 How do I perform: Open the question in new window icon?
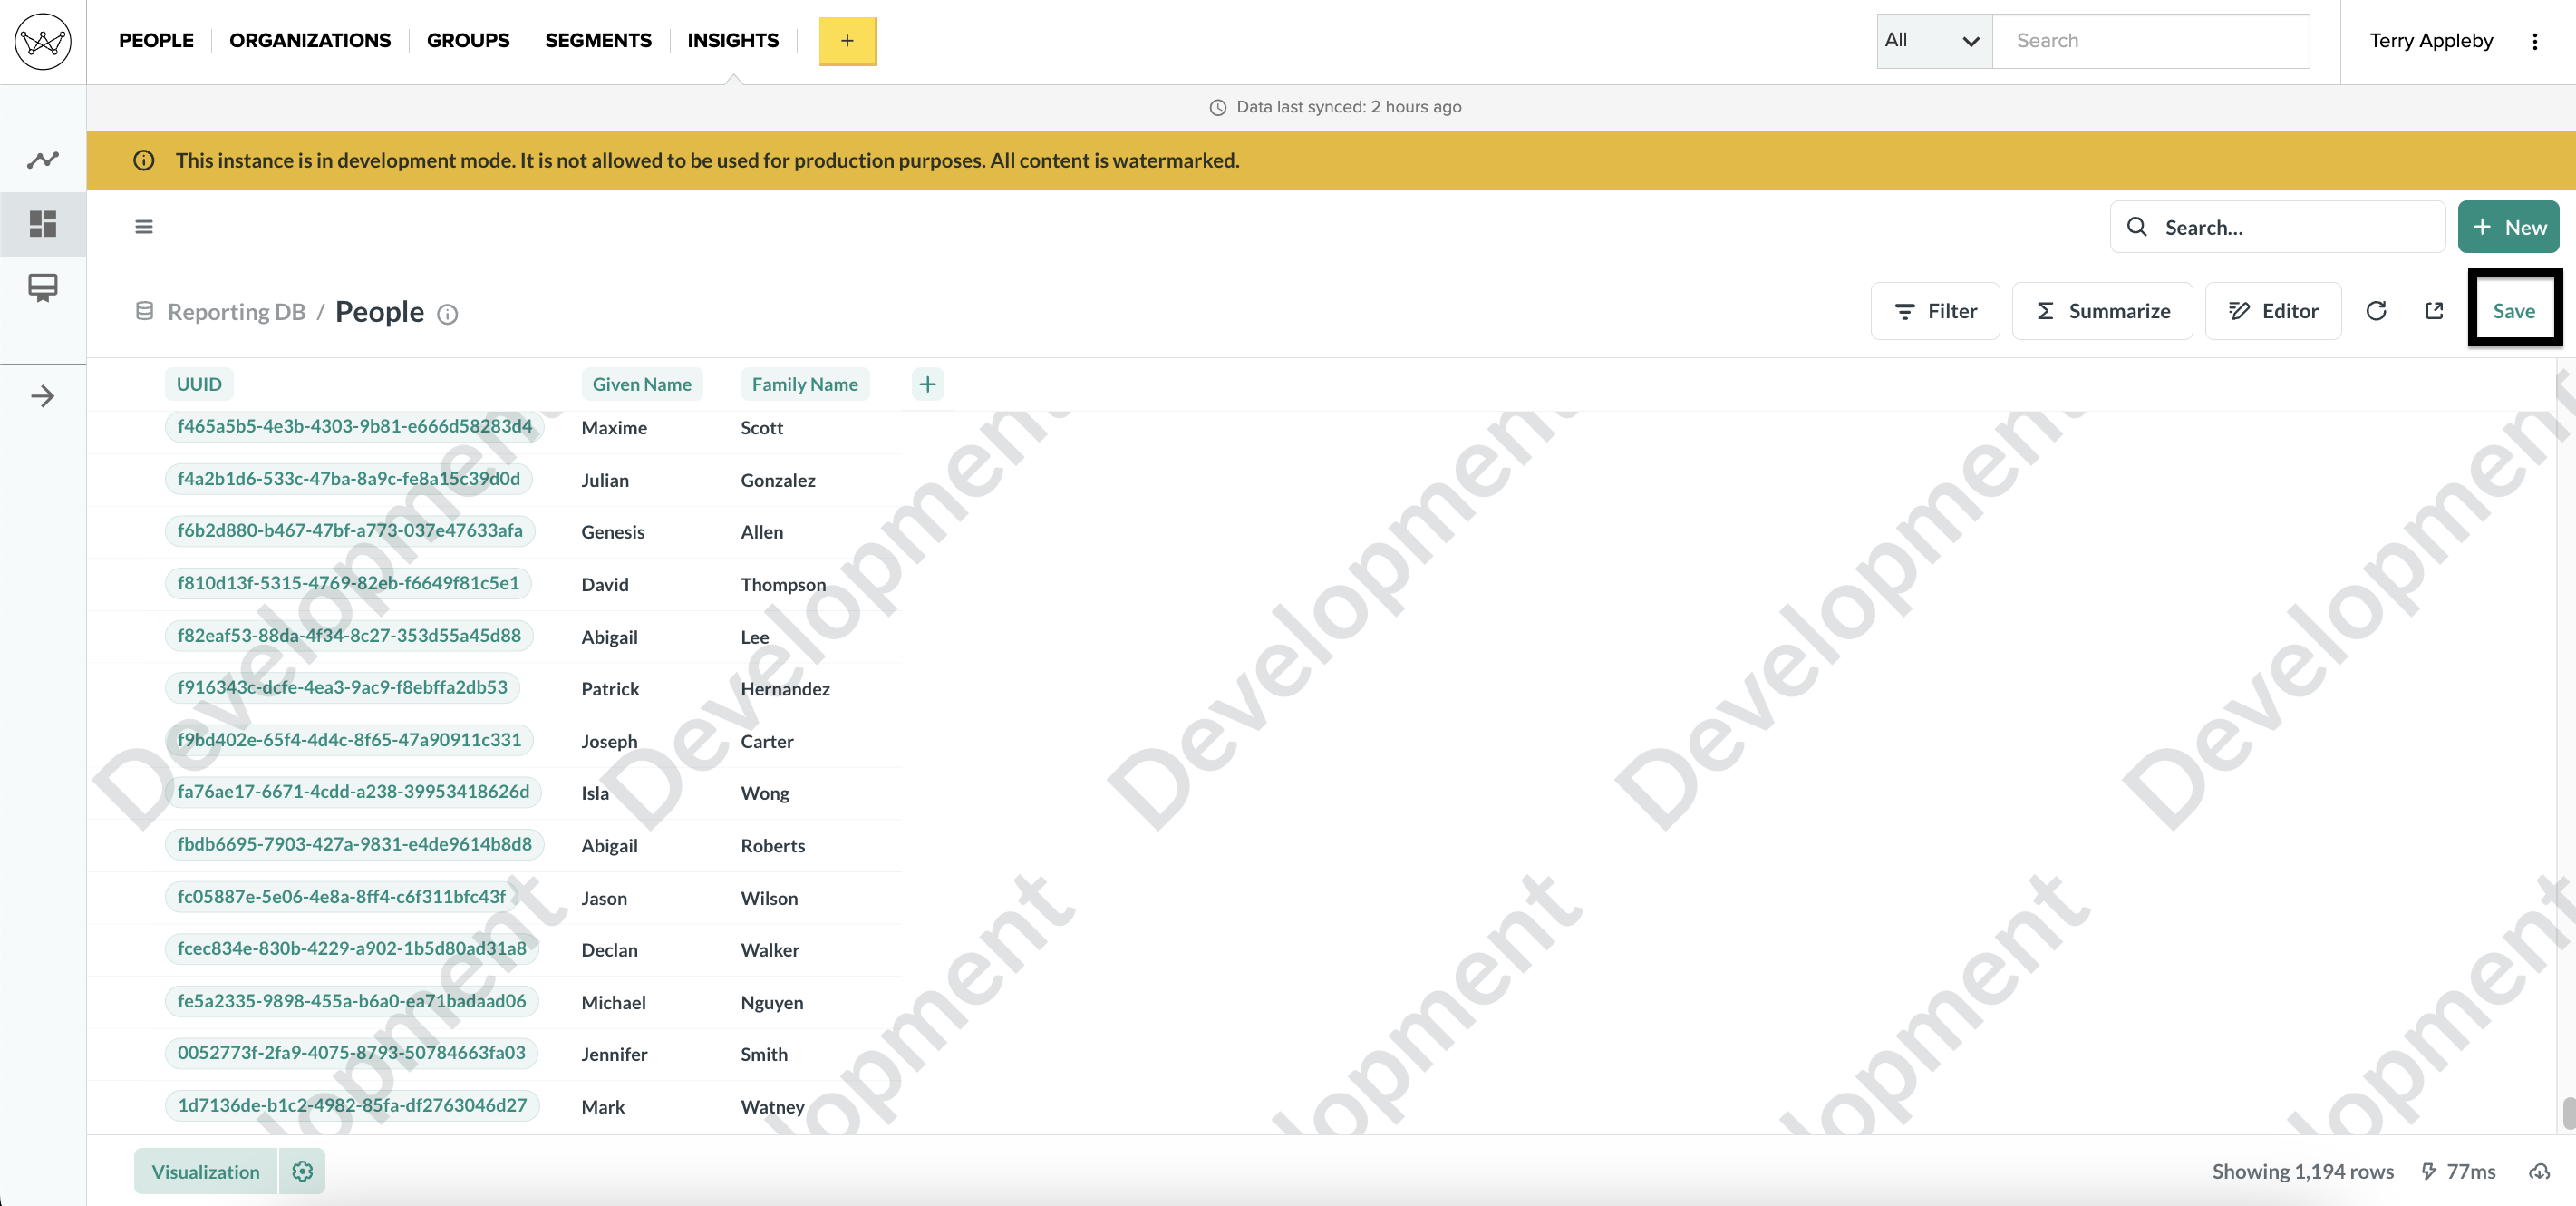(2434, 311)
